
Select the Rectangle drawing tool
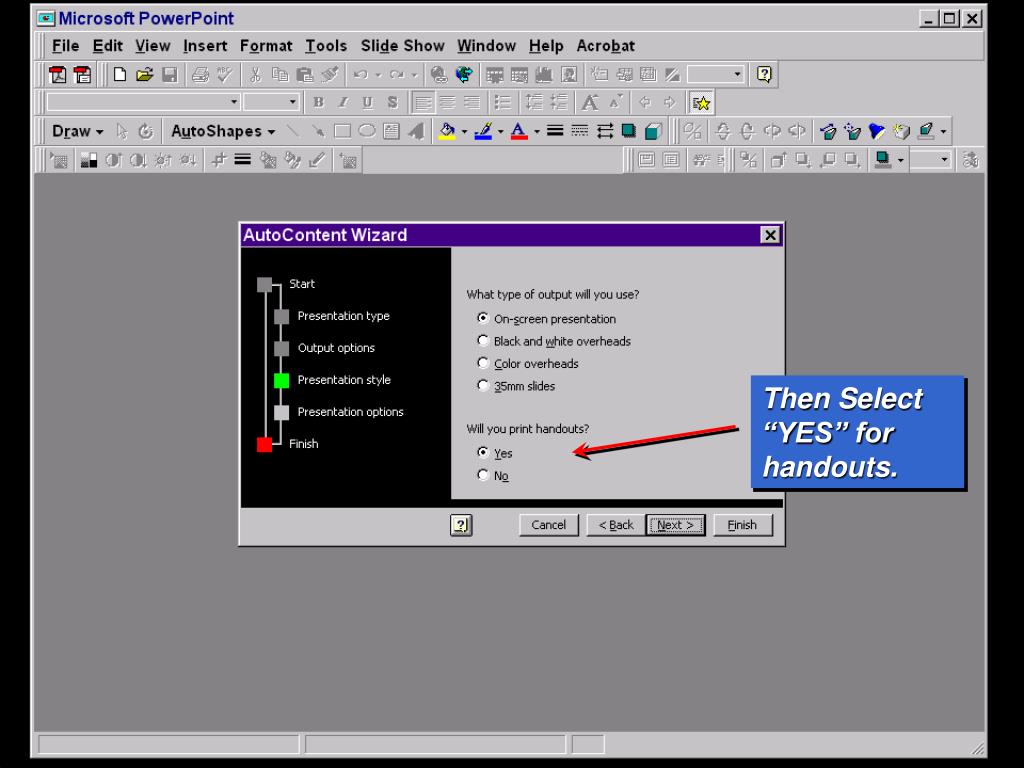tap(342, 131)
